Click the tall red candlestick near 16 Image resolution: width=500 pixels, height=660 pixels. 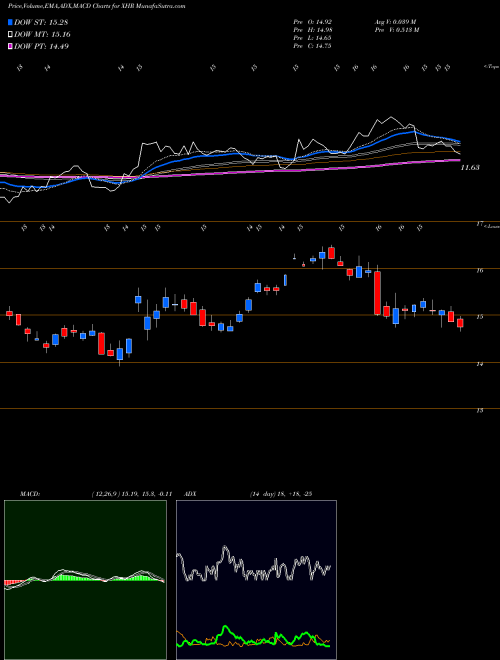coord(378,293)
